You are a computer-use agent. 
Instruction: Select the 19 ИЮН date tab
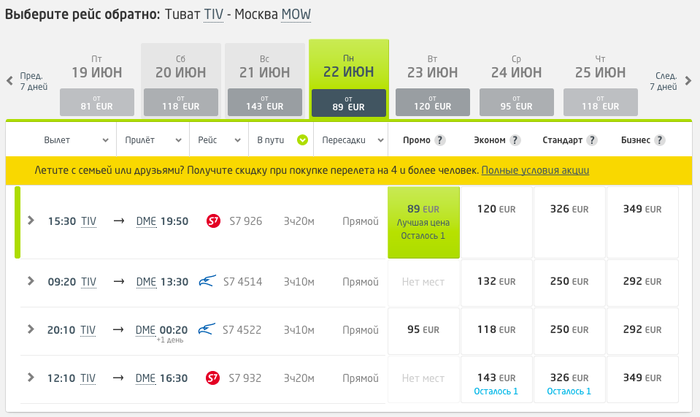pyautogui.click(x=97, y=81)
